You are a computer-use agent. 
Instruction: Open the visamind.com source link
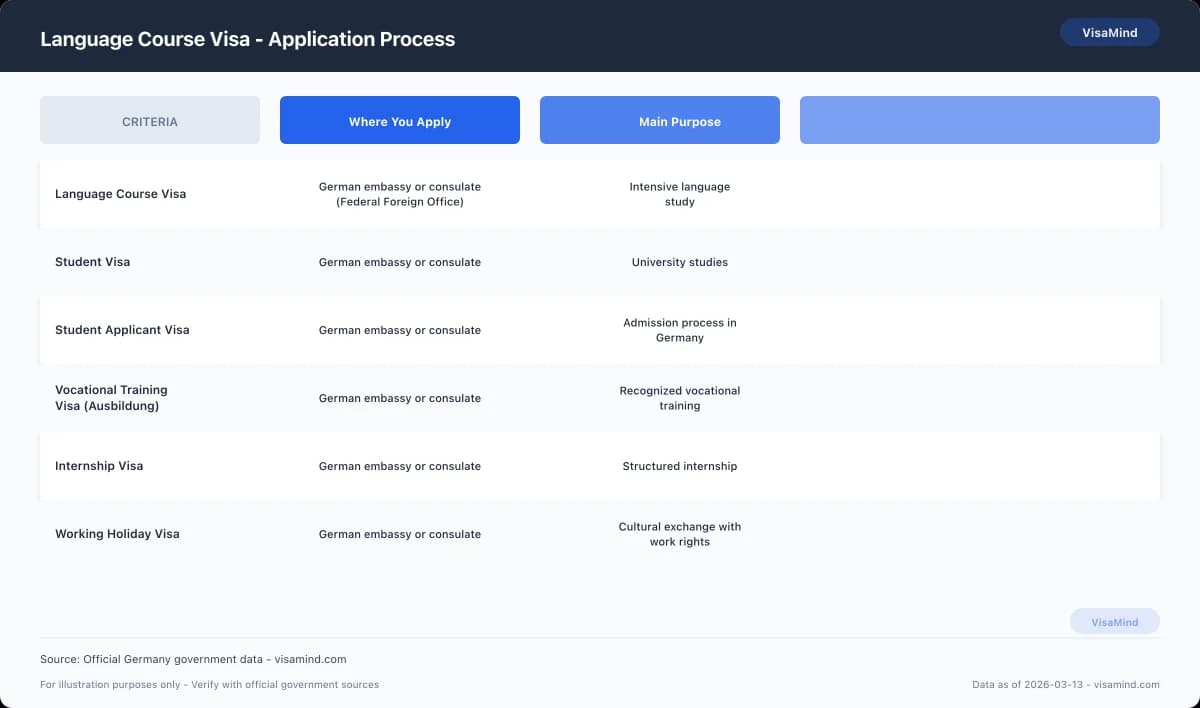(310, 659)
